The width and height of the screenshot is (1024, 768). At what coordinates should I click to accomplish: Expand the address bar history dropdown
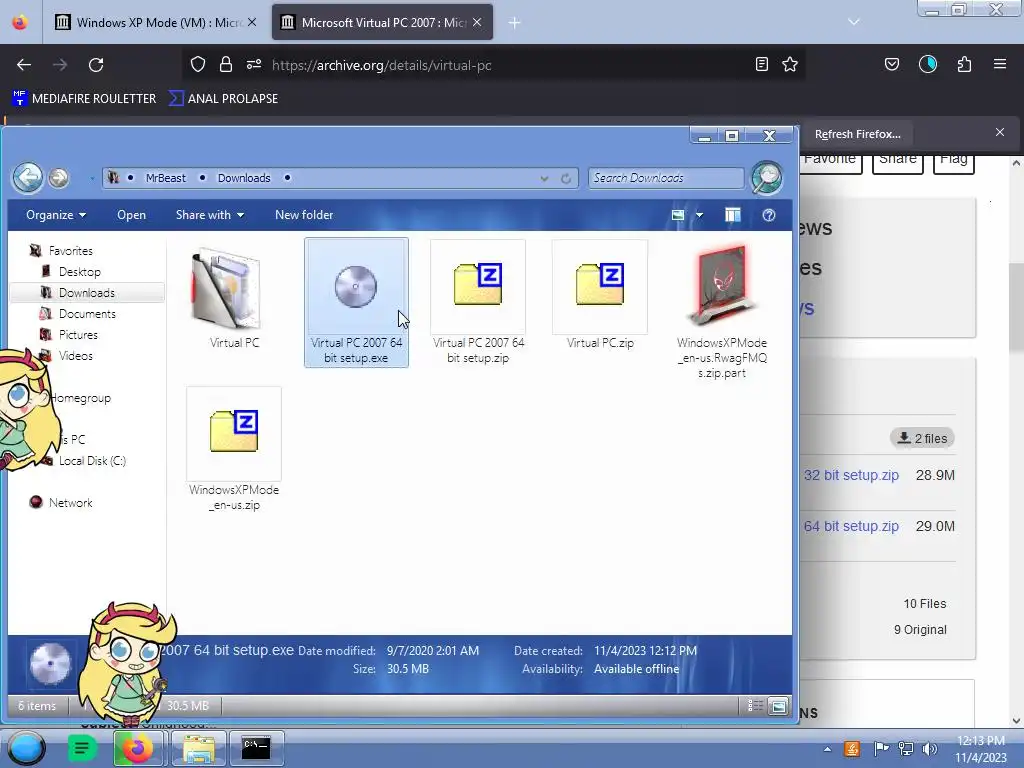[x=544, y=178]
